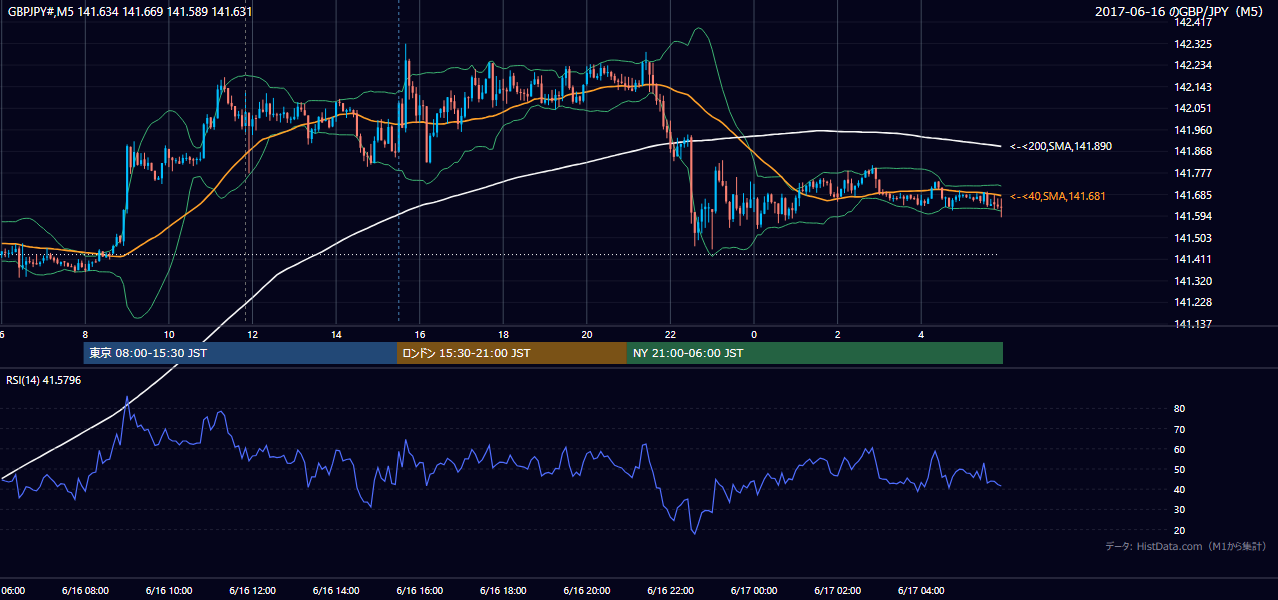This screenshot has width=1278, height=600.
Task: Click the 6/16 14:00 time label
Action: click(336, 591)
